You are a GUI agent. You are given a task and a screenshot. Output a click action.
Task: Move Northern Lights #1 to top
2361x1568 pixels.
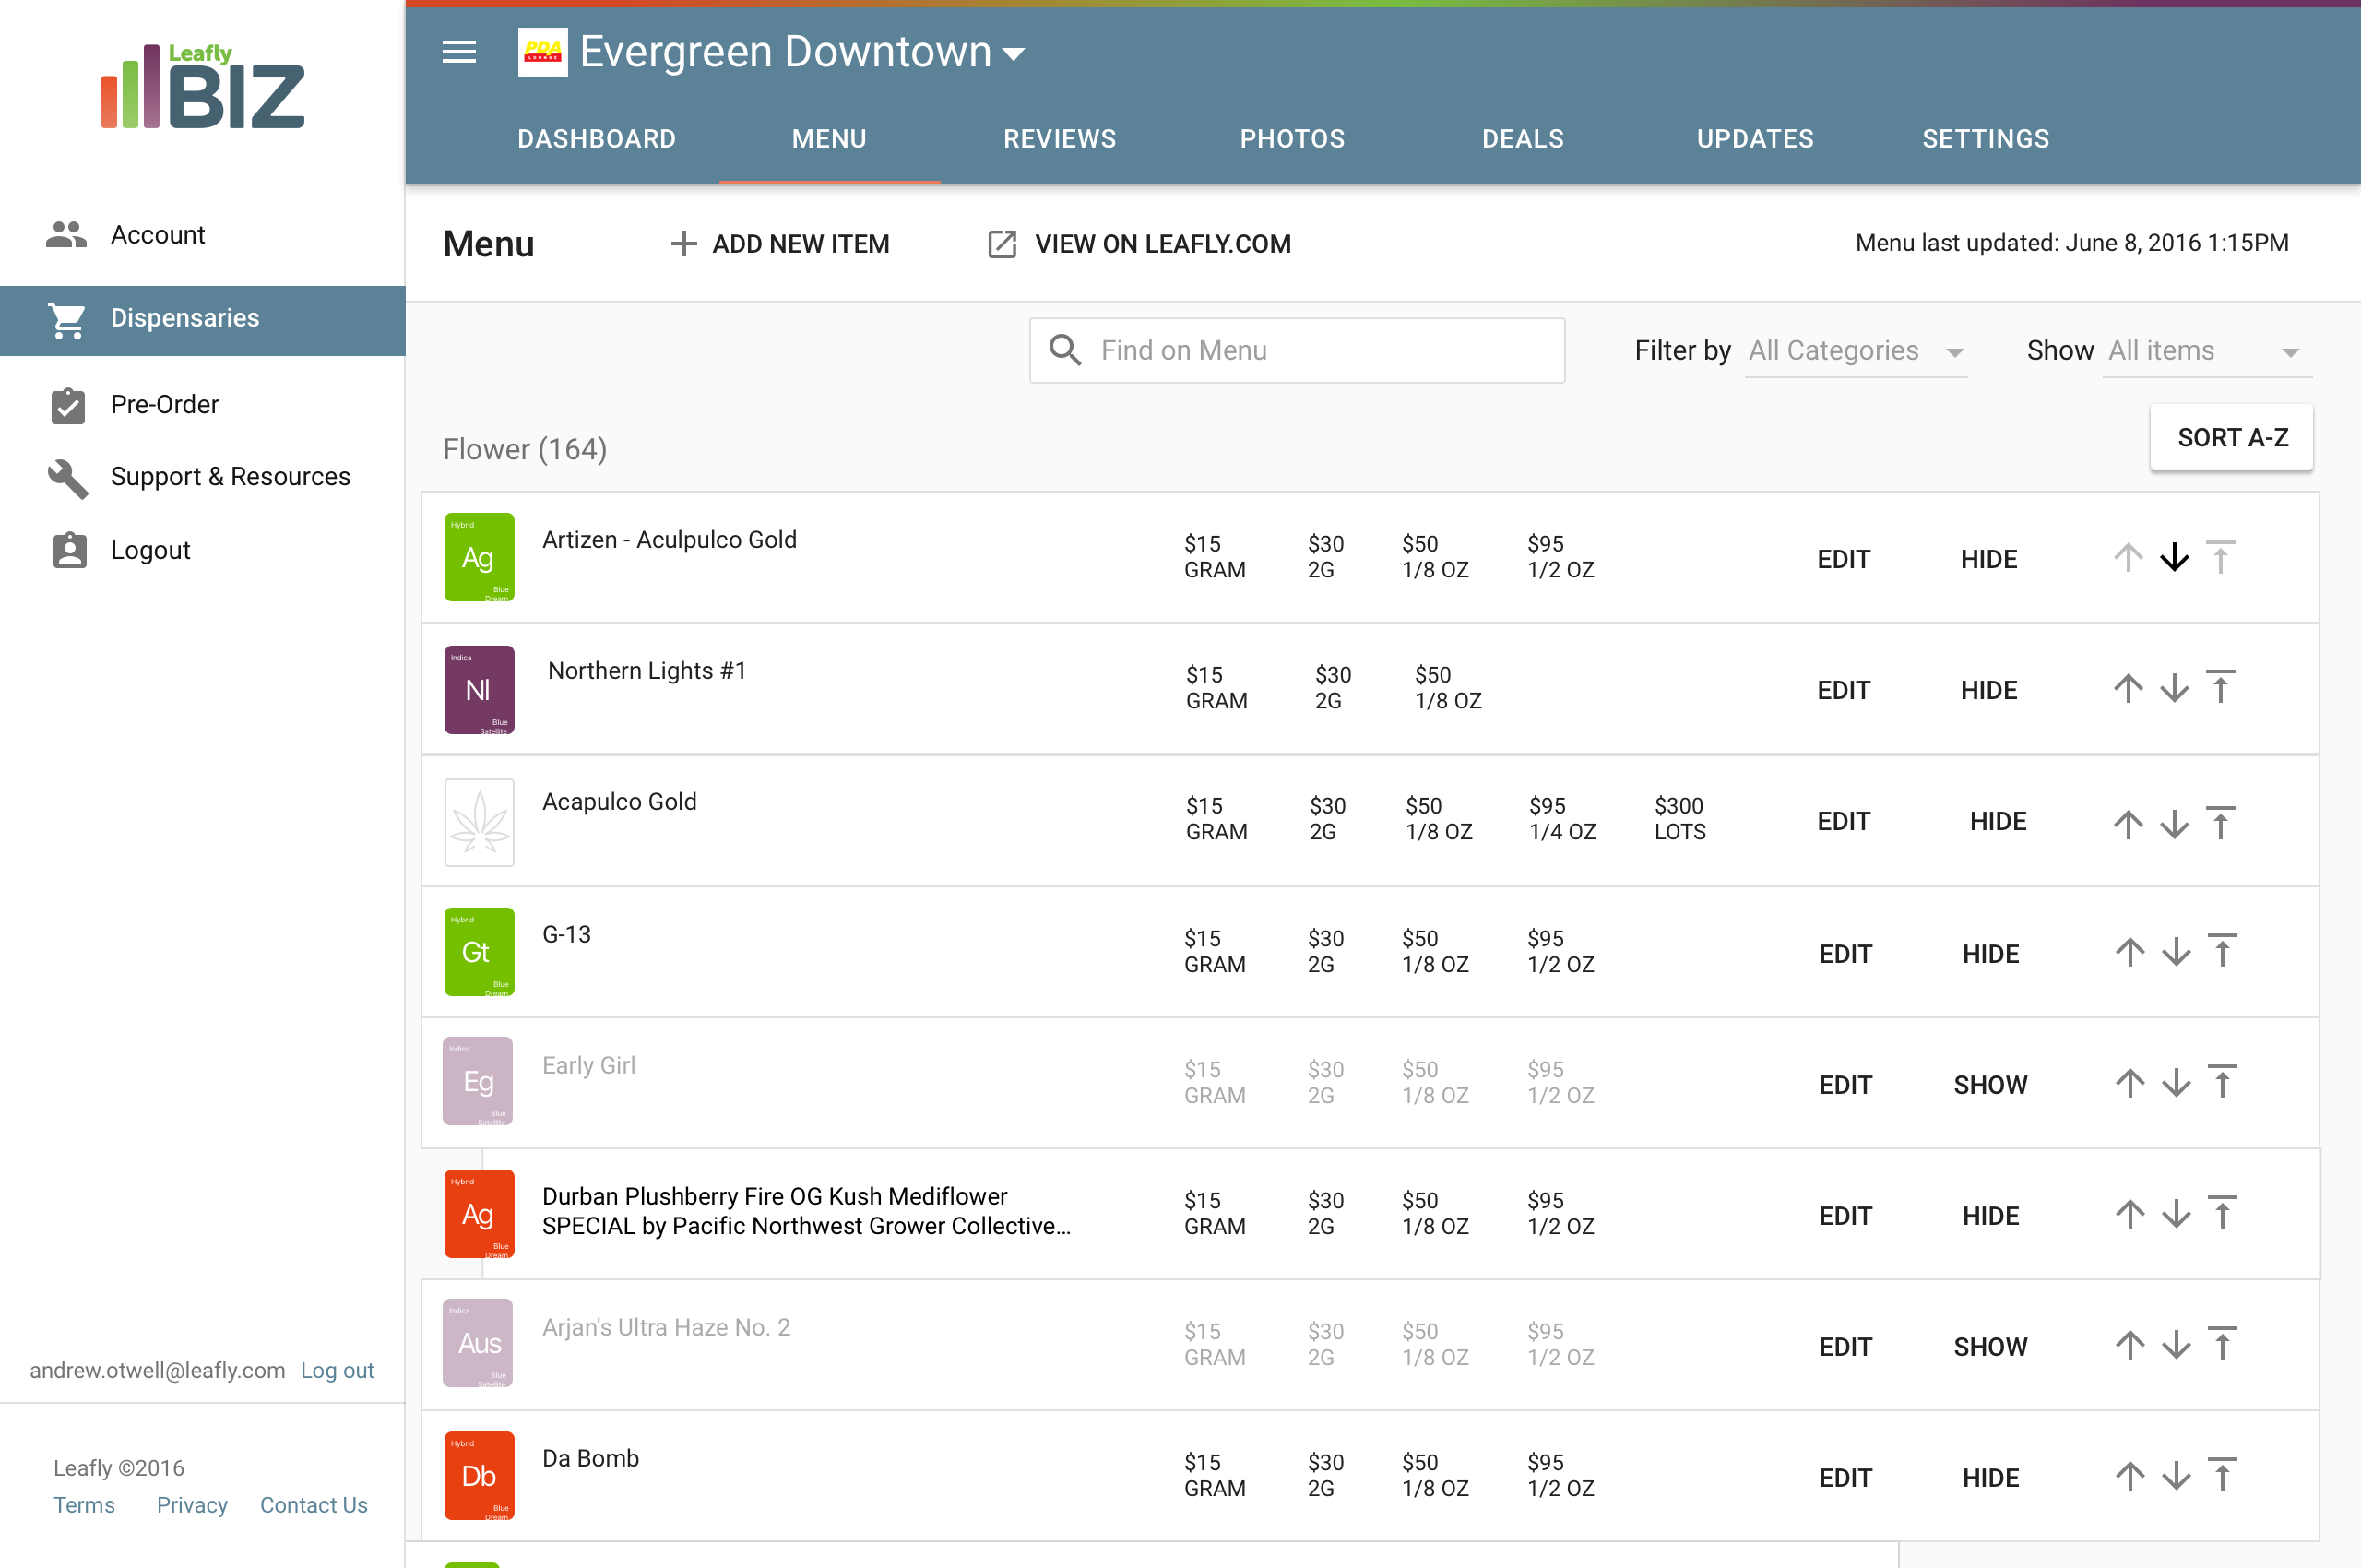[x=2220, y=688]
